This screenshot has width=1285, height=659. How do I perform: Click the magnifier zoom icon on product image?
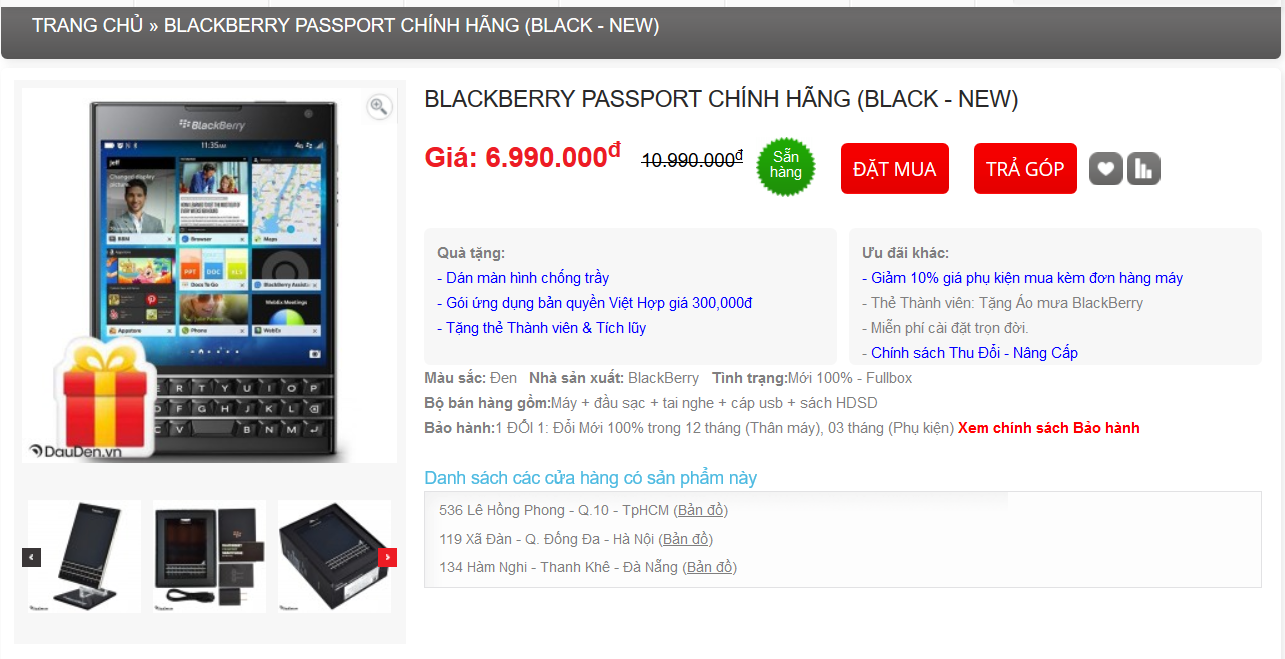379,107
